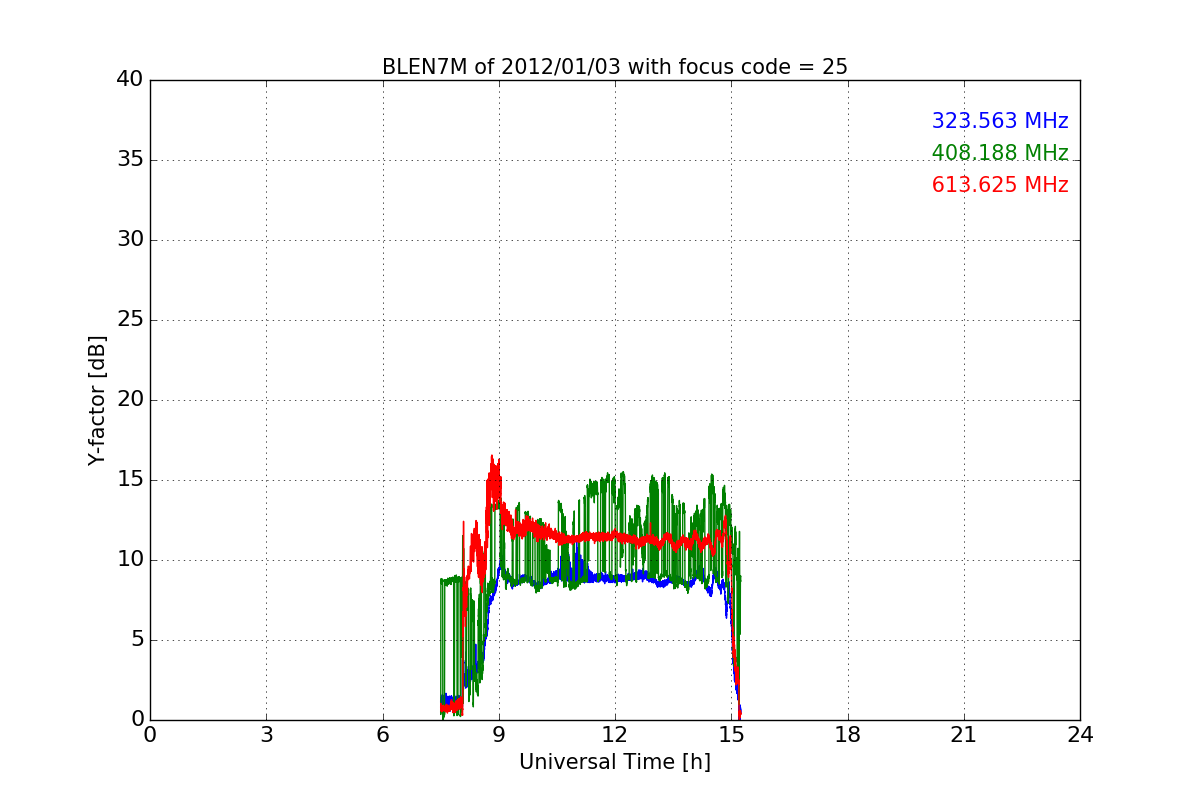Viewport: 1200px width, 800px height.
Task: Select the 613.625 MHz legend entry
Action: point(1000,185)
